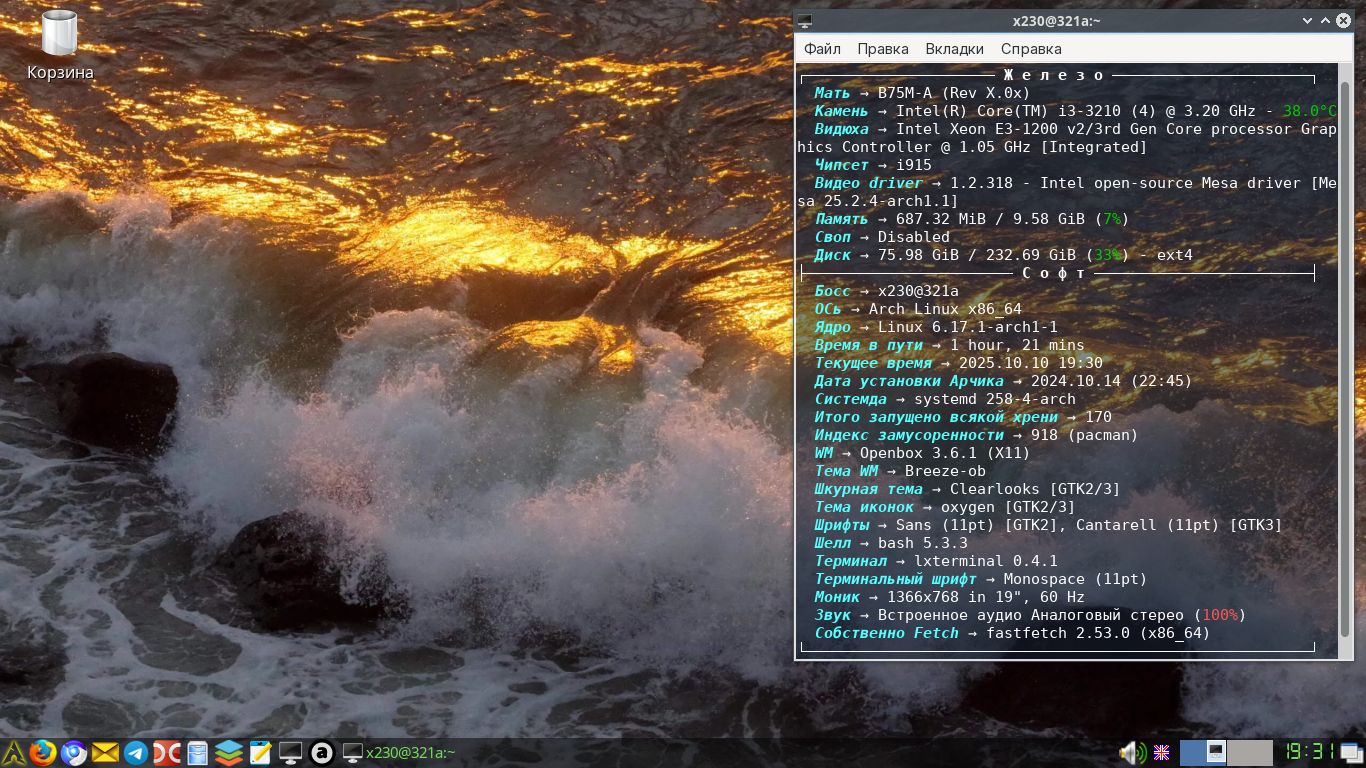This screenshot has width=1366, height=768.
Task: Click the black circled 'a' launcher icon
Action: (321, 753)
